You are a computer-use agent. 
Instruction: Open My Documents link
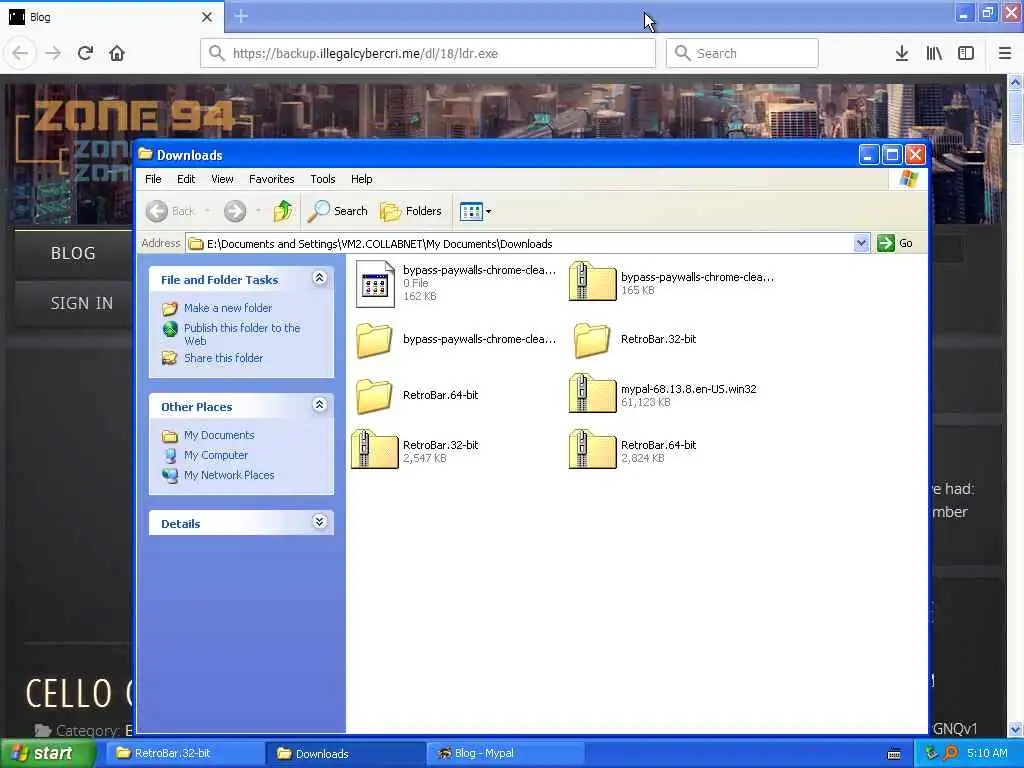(x=219, y=435)
